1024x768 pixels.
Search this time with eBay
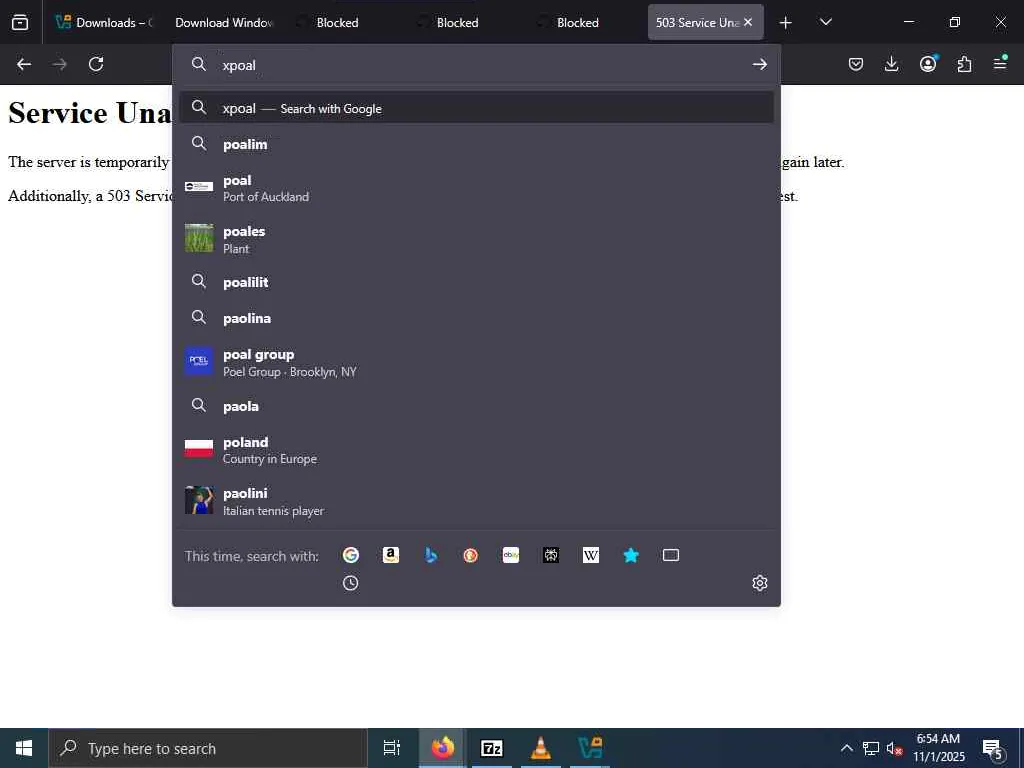pos(511,555)
